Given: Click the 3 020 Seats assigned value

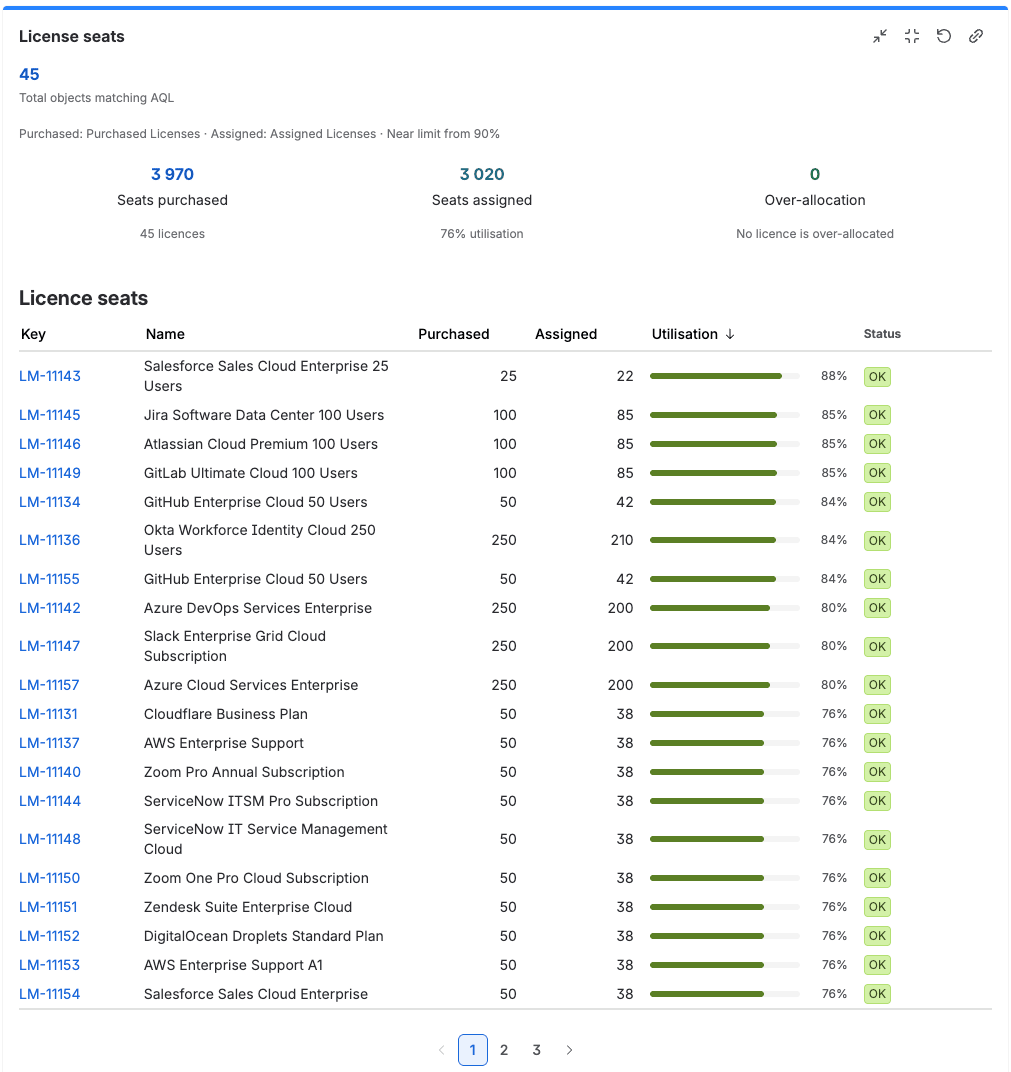Looking at the screenshot, I should (482, 174).
